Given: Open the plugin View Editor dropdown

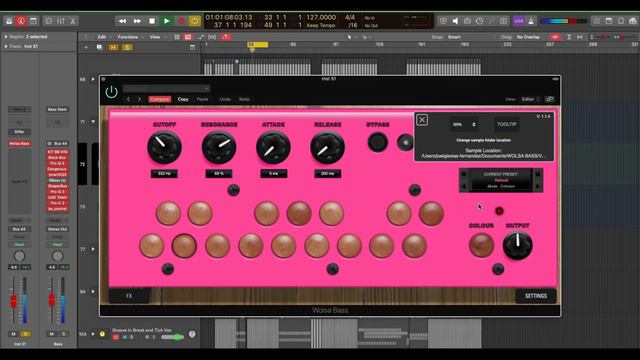Looking at the screenshot, I should tap(530, 99).
